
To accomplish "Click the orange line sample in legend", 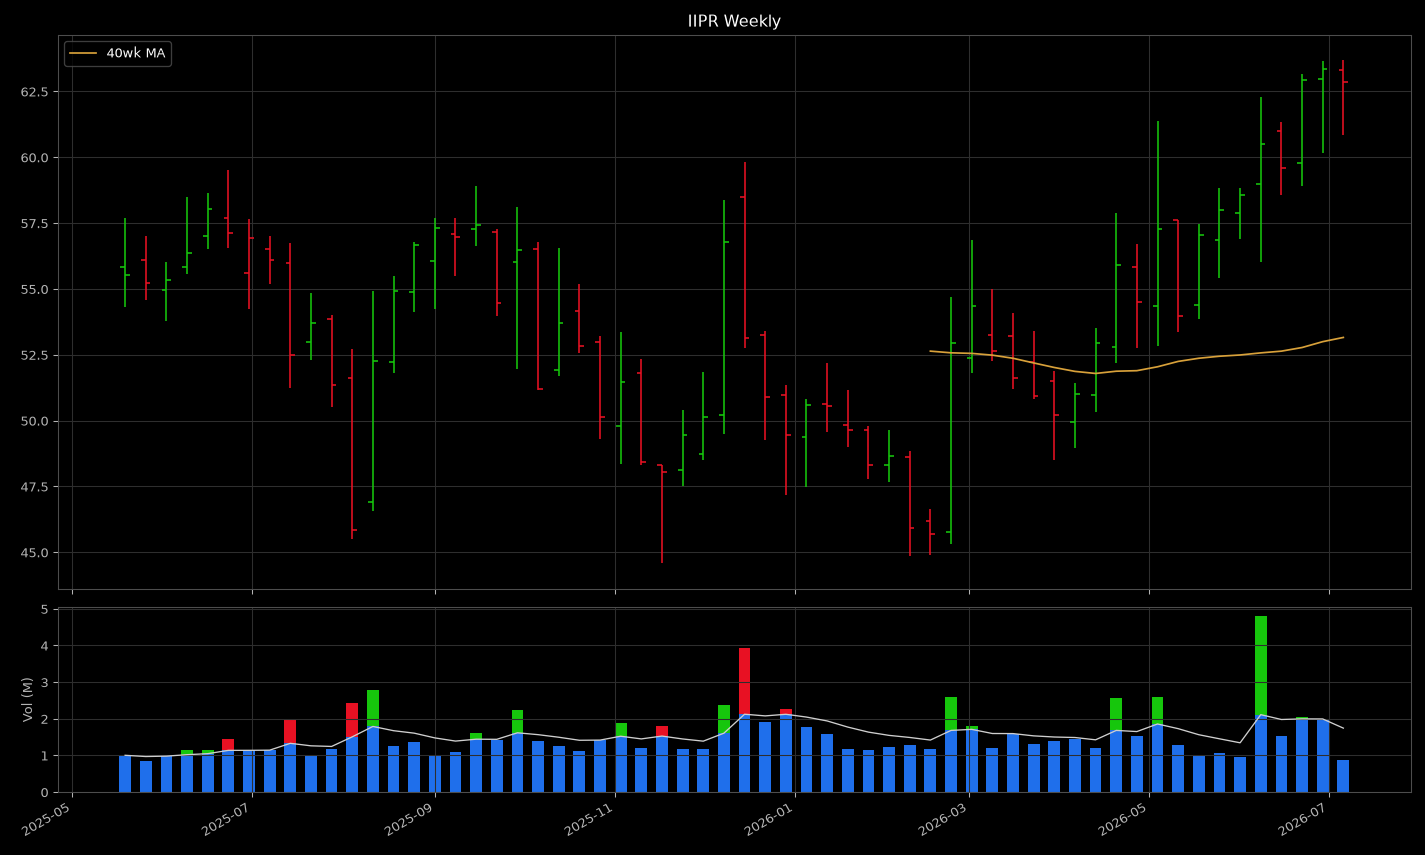I will (83, 53).
